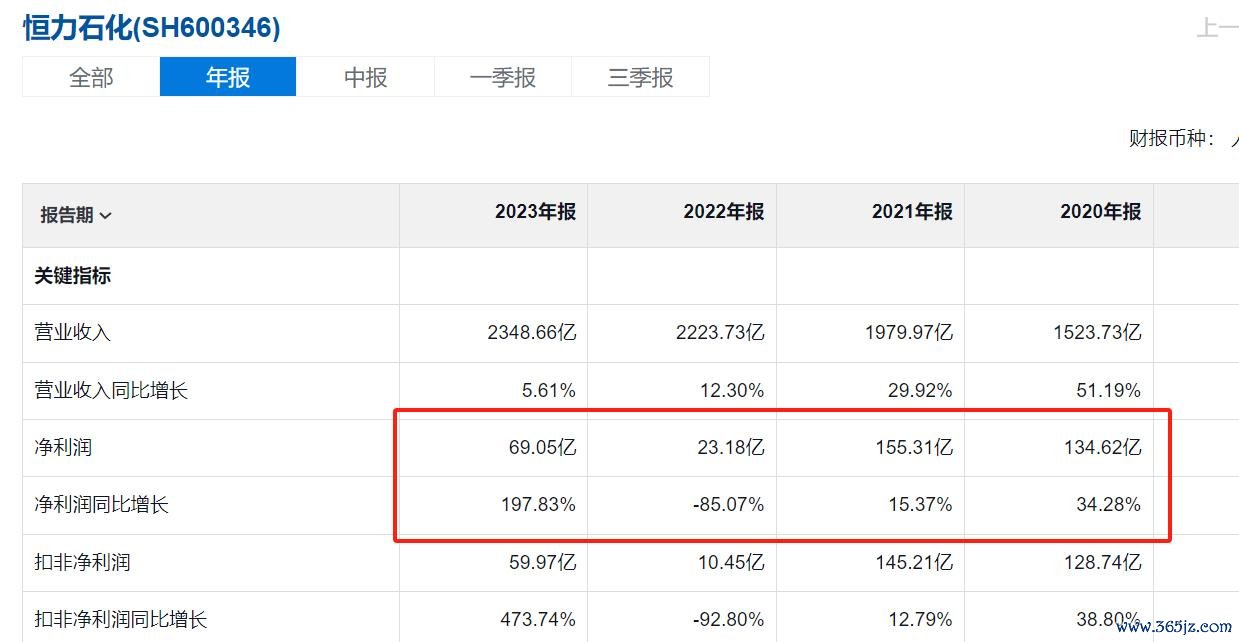Click the 34.28% growth value
The height and width of the screenshot is (642, 1239).
tap(1108, 505)
